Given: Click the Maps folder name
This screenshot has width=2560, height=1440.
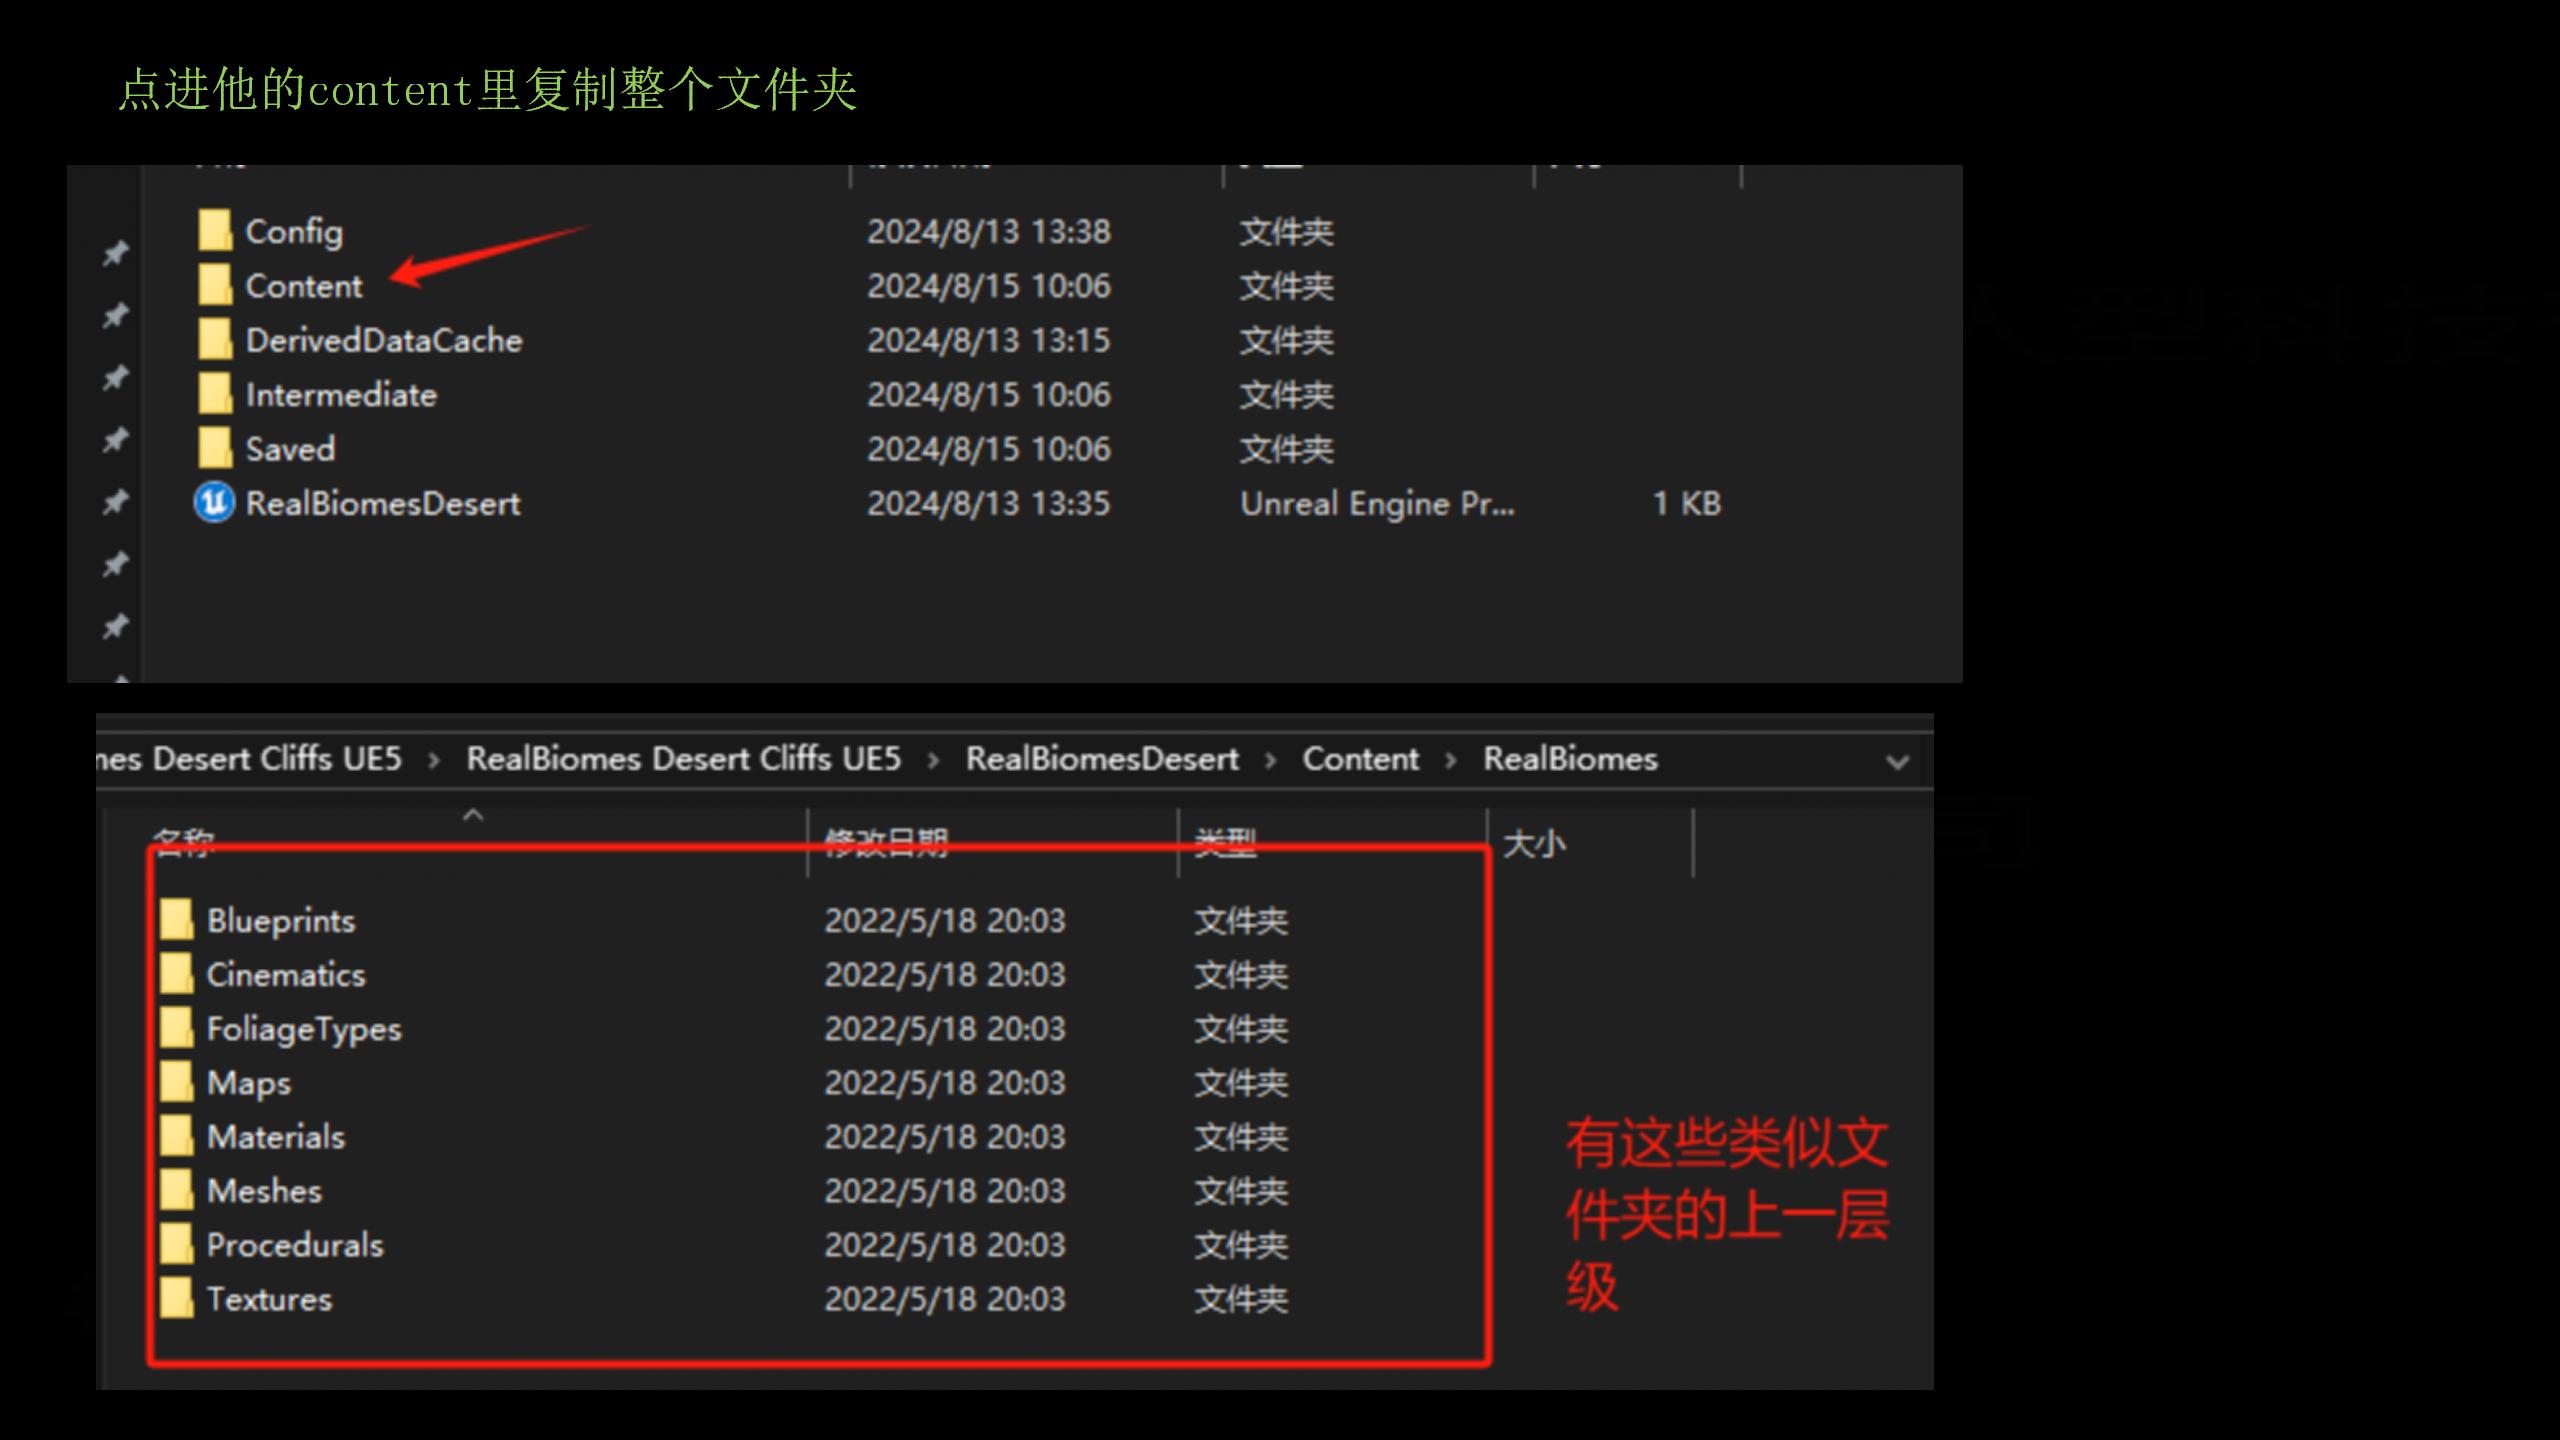Looking at the screenshot, I should pyautogui.click(x=249, y=1083).
